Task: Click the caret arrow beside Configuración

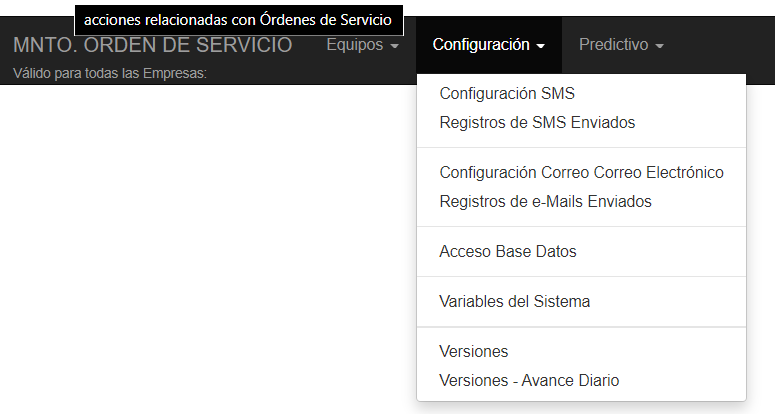Action: [x=541, y=47]
